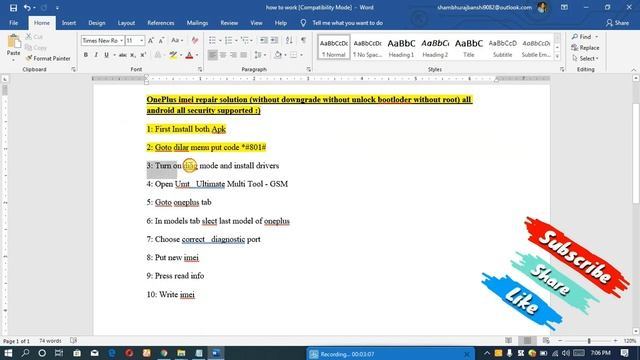Toggle Italic formatting

pos(96,55)
